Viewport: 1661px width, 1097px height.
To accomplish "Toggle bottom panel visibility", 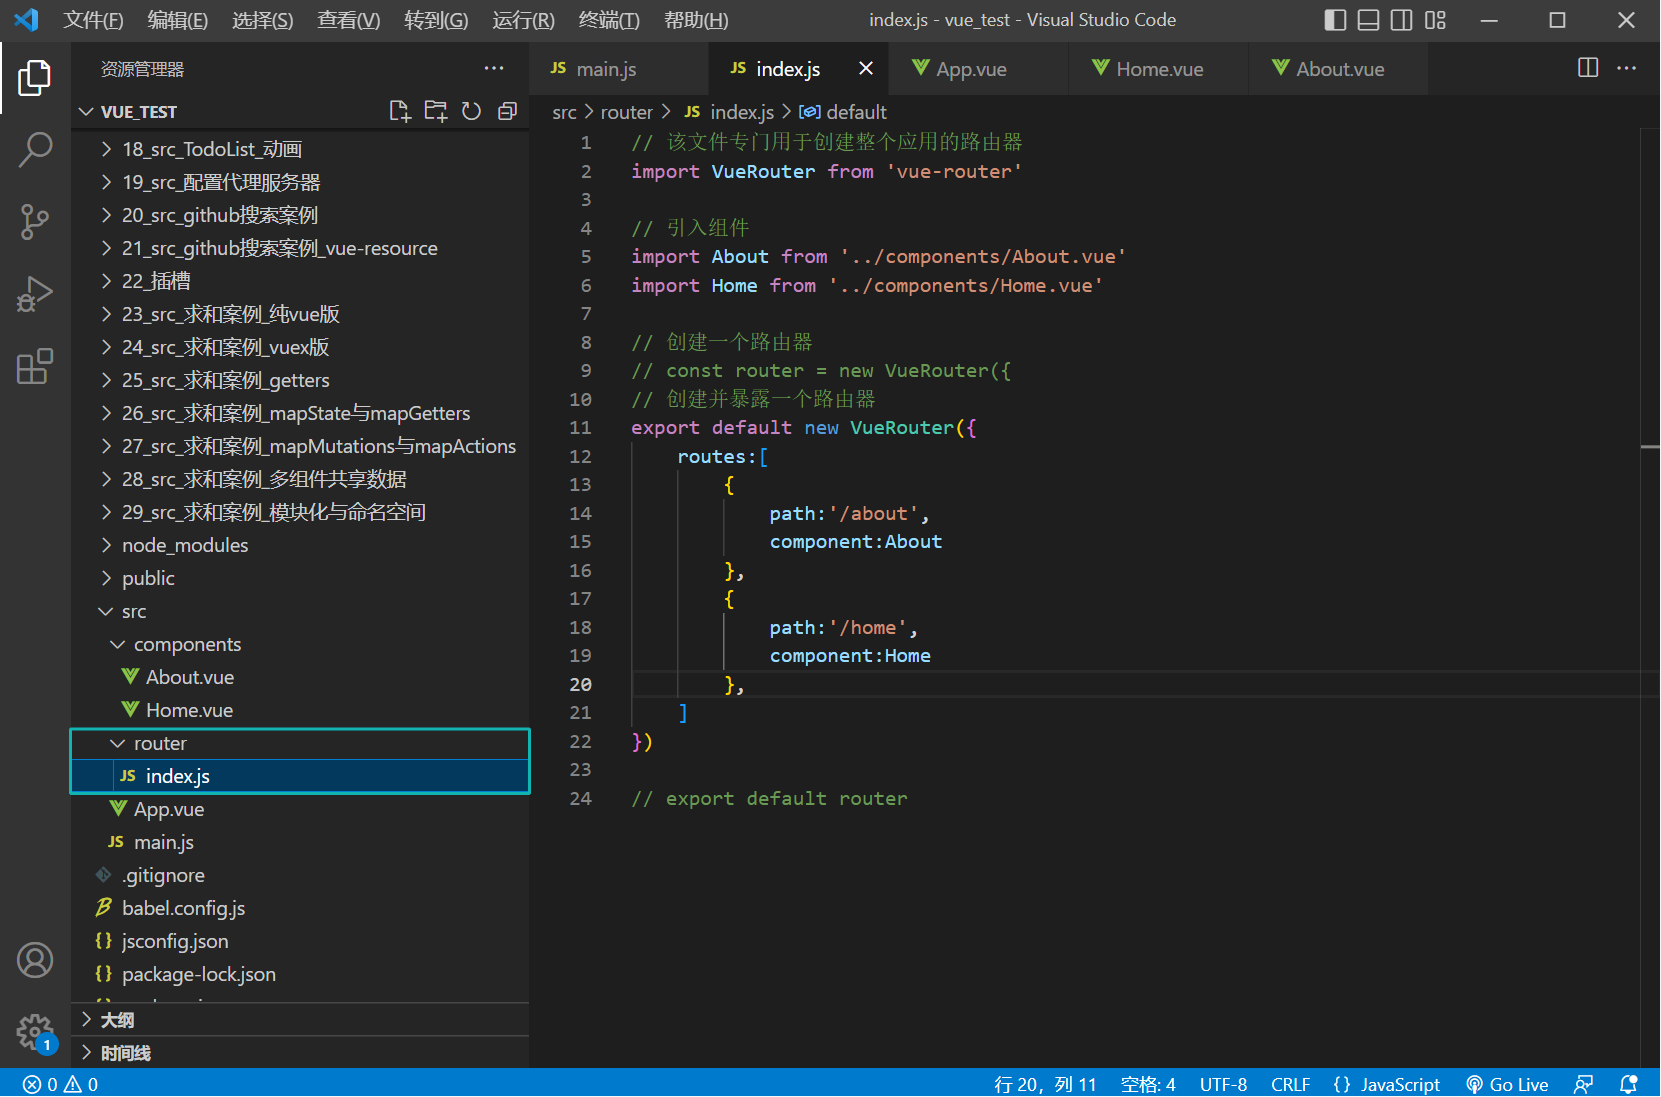I will (x=1369, y=20).
